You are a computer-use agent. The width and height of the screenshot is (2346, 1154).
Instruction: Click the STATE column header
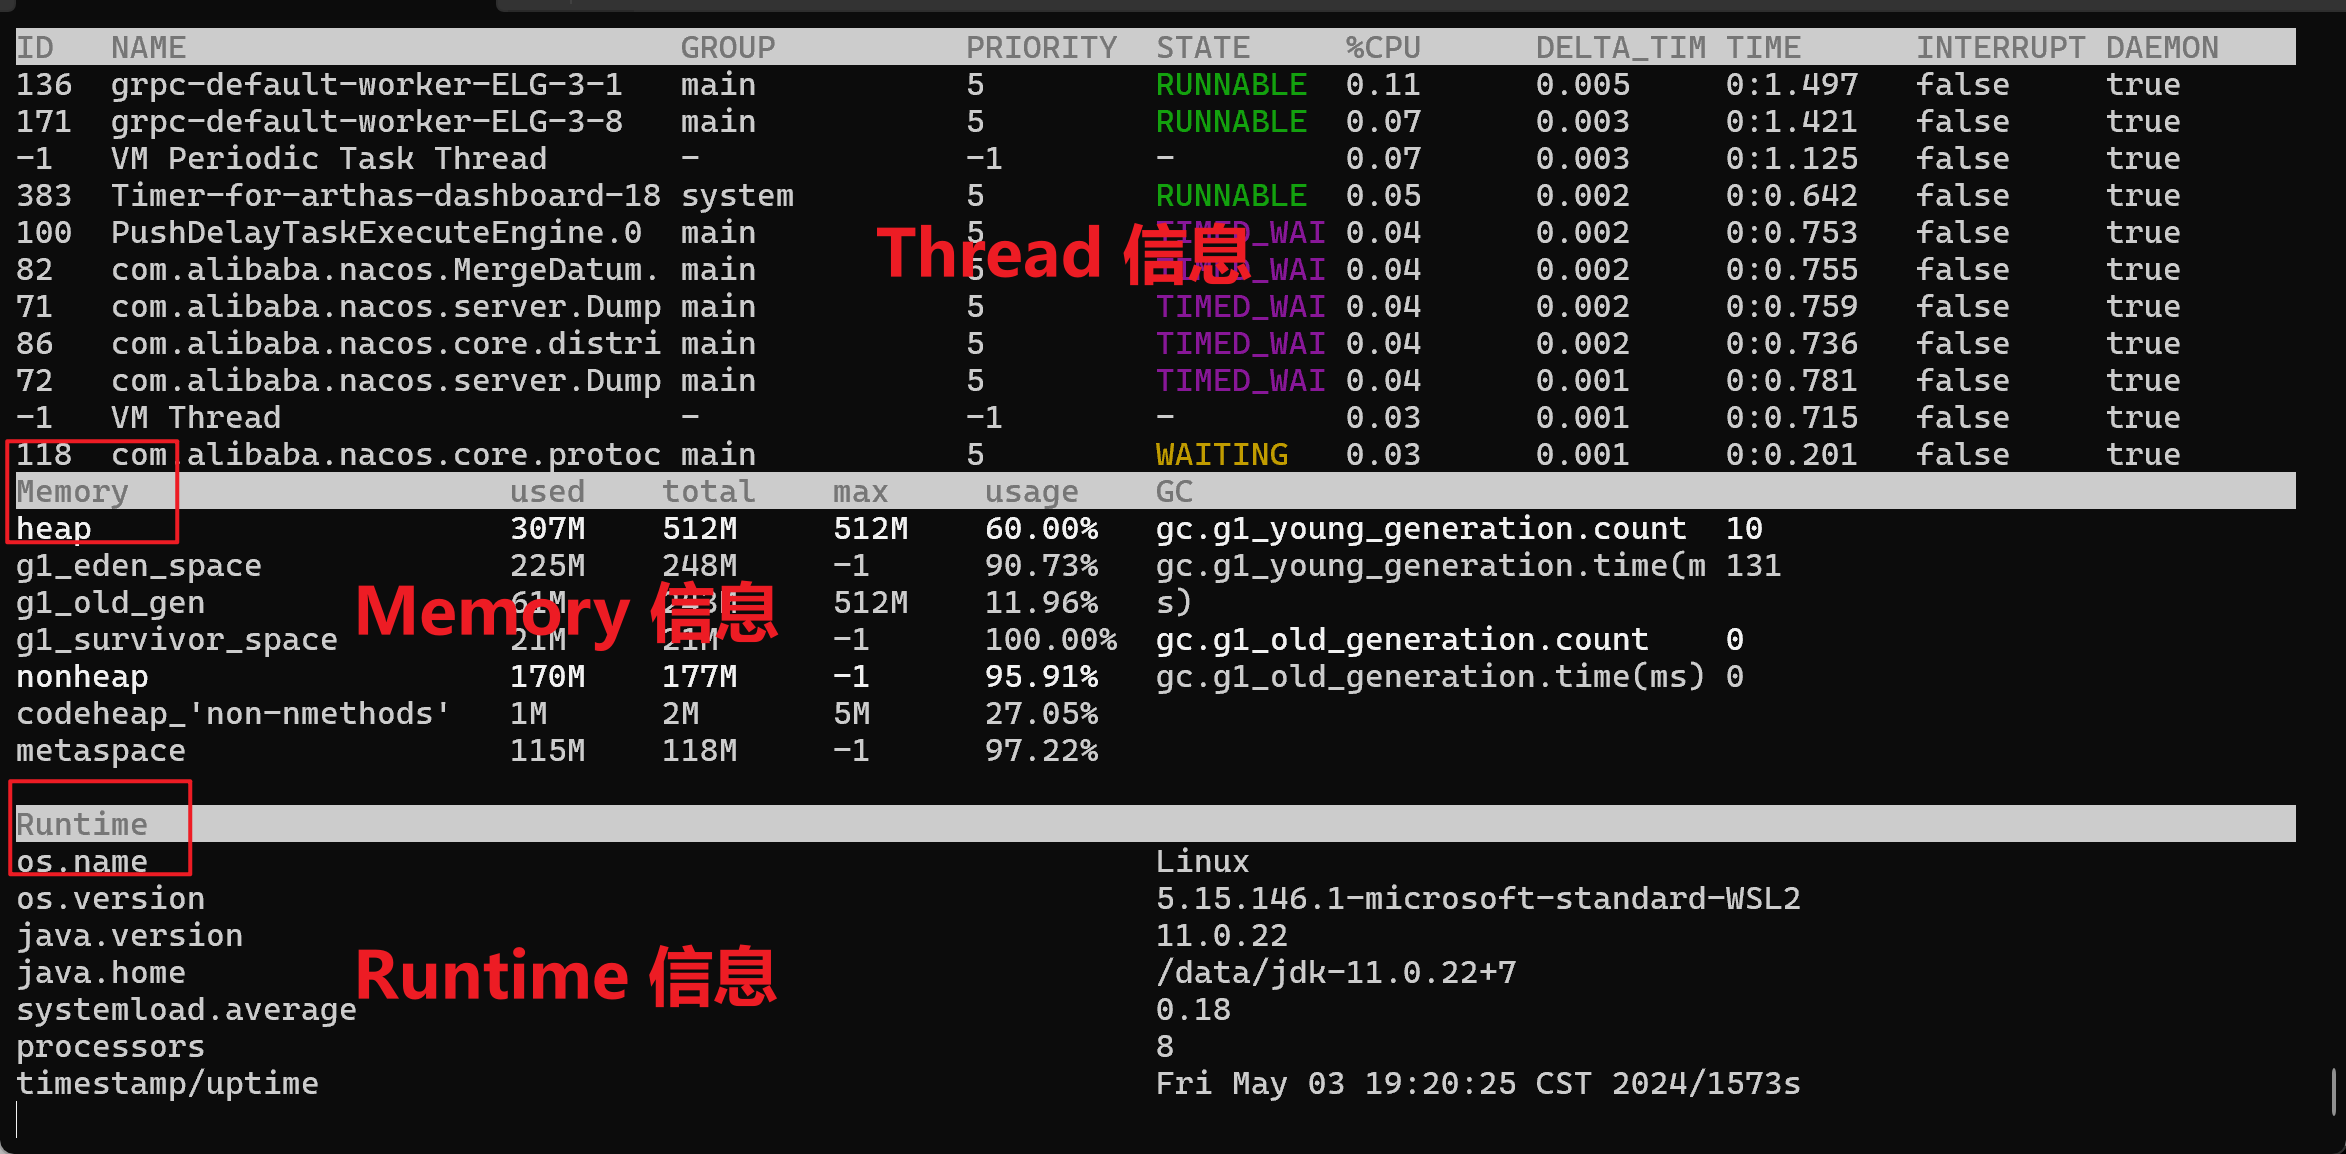(1202, 48)
